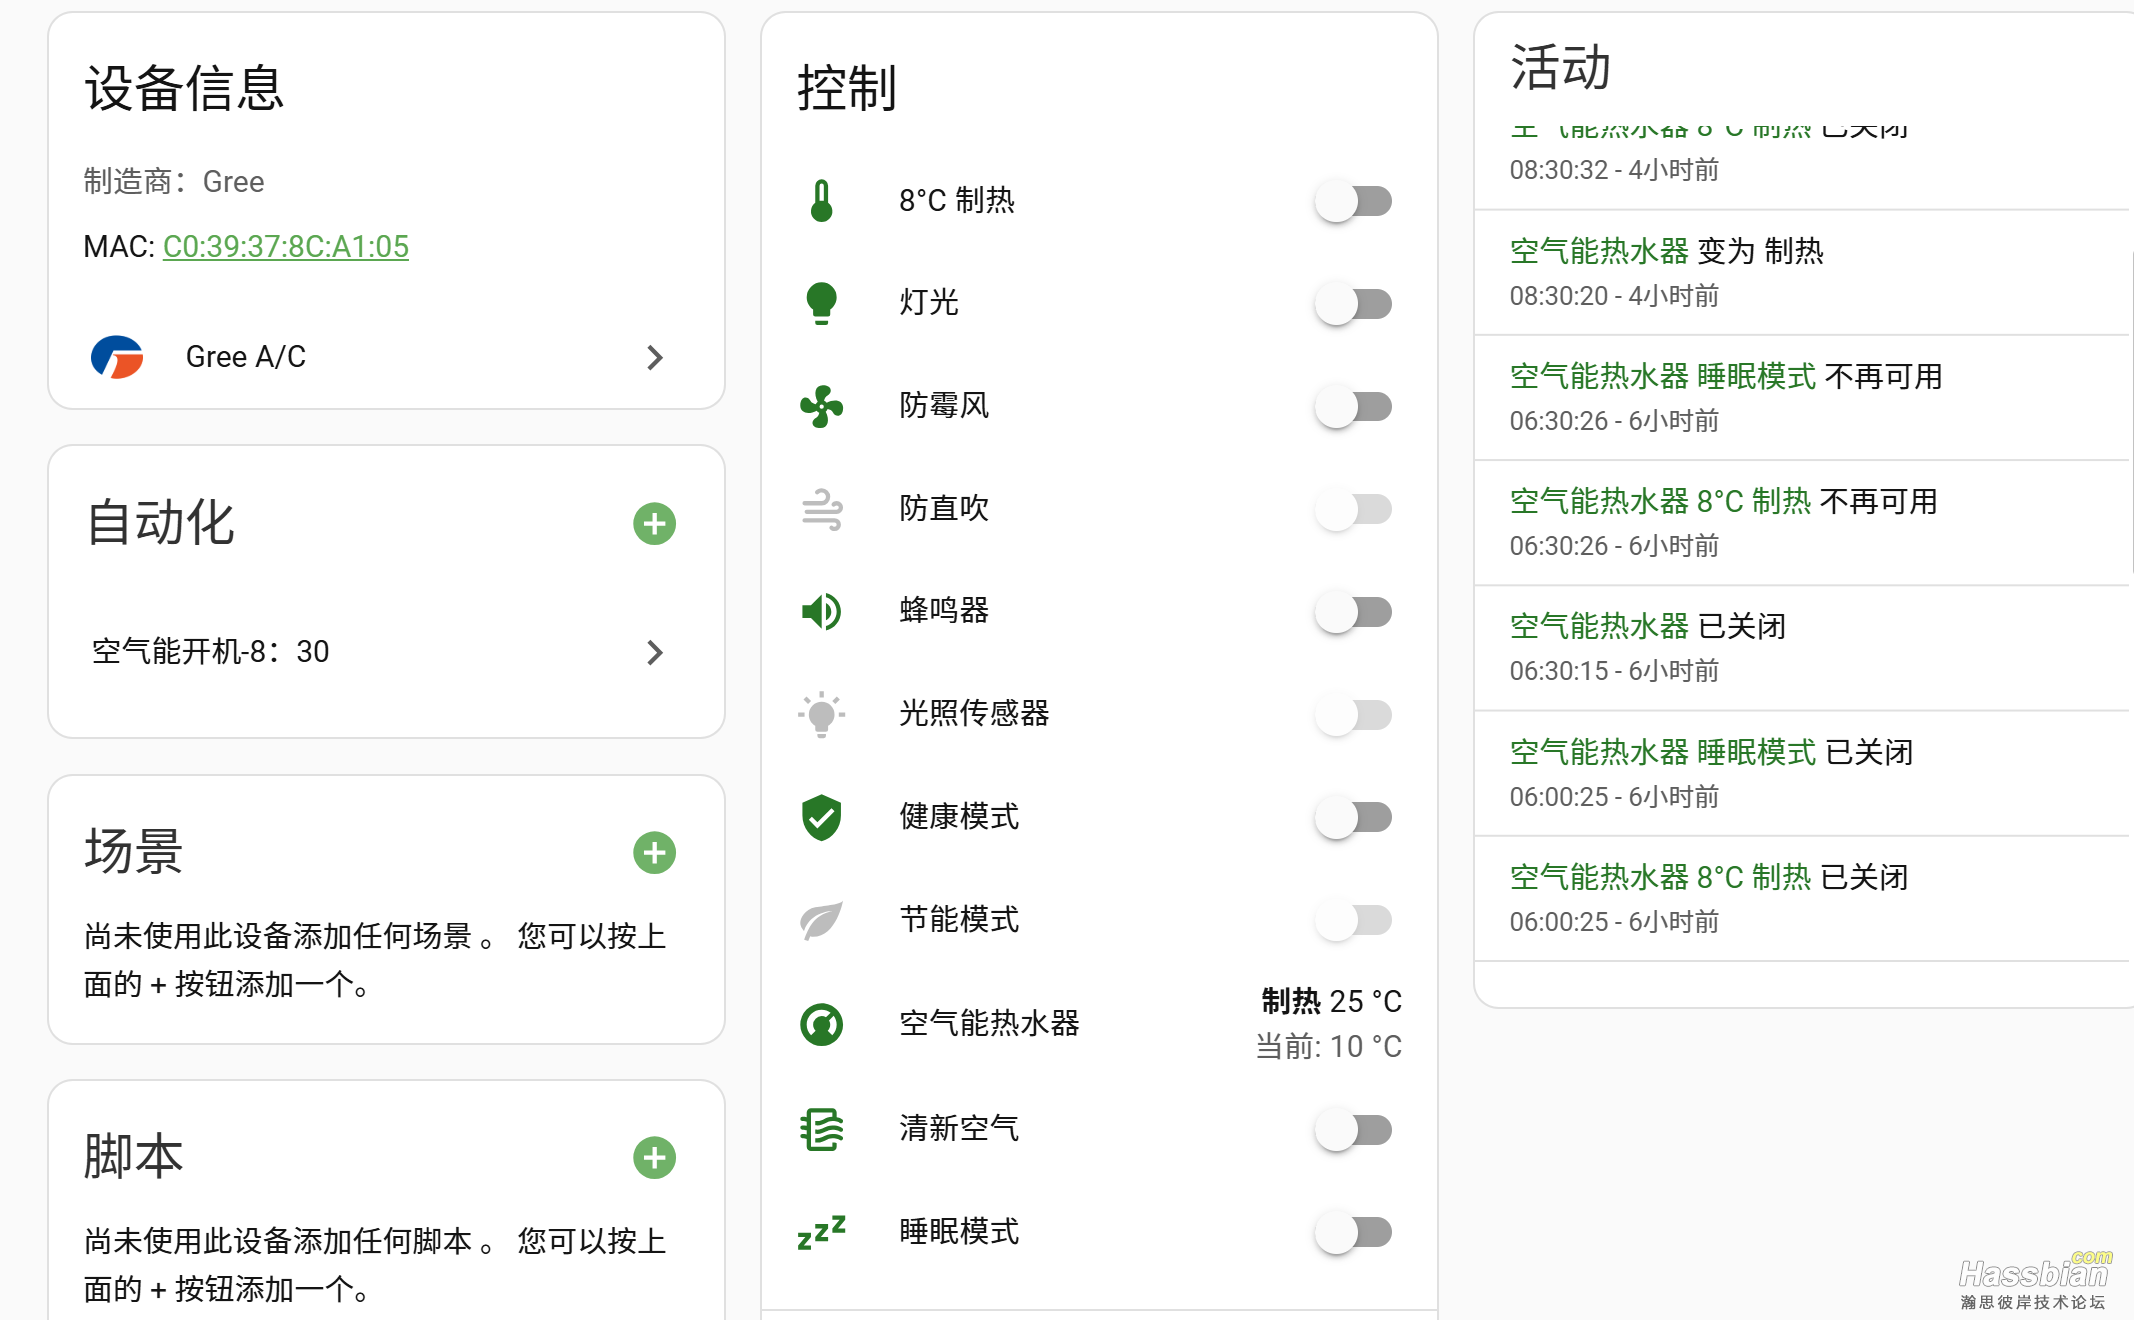Click the leaf icon beside 节能模式
Image resolution: width=2134 pixels, height=1320 pixels.
(820, 921)
